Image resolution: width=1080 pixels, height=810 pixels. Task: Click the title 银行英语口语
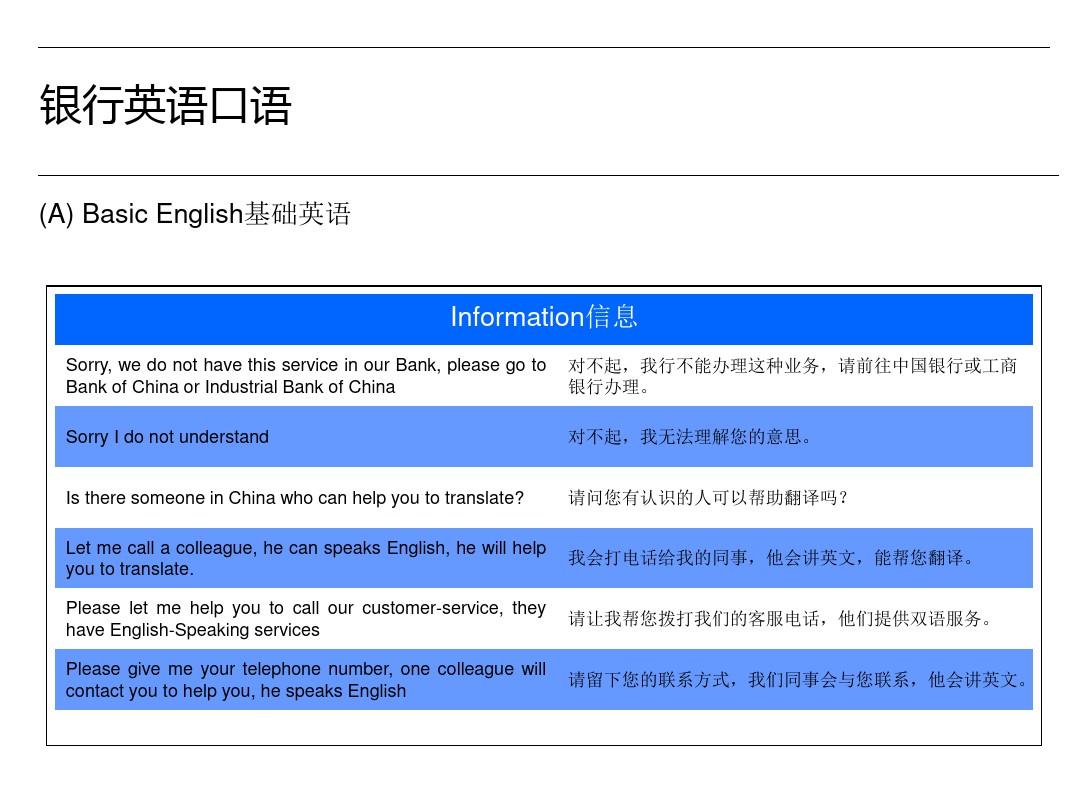coord(165,105)
